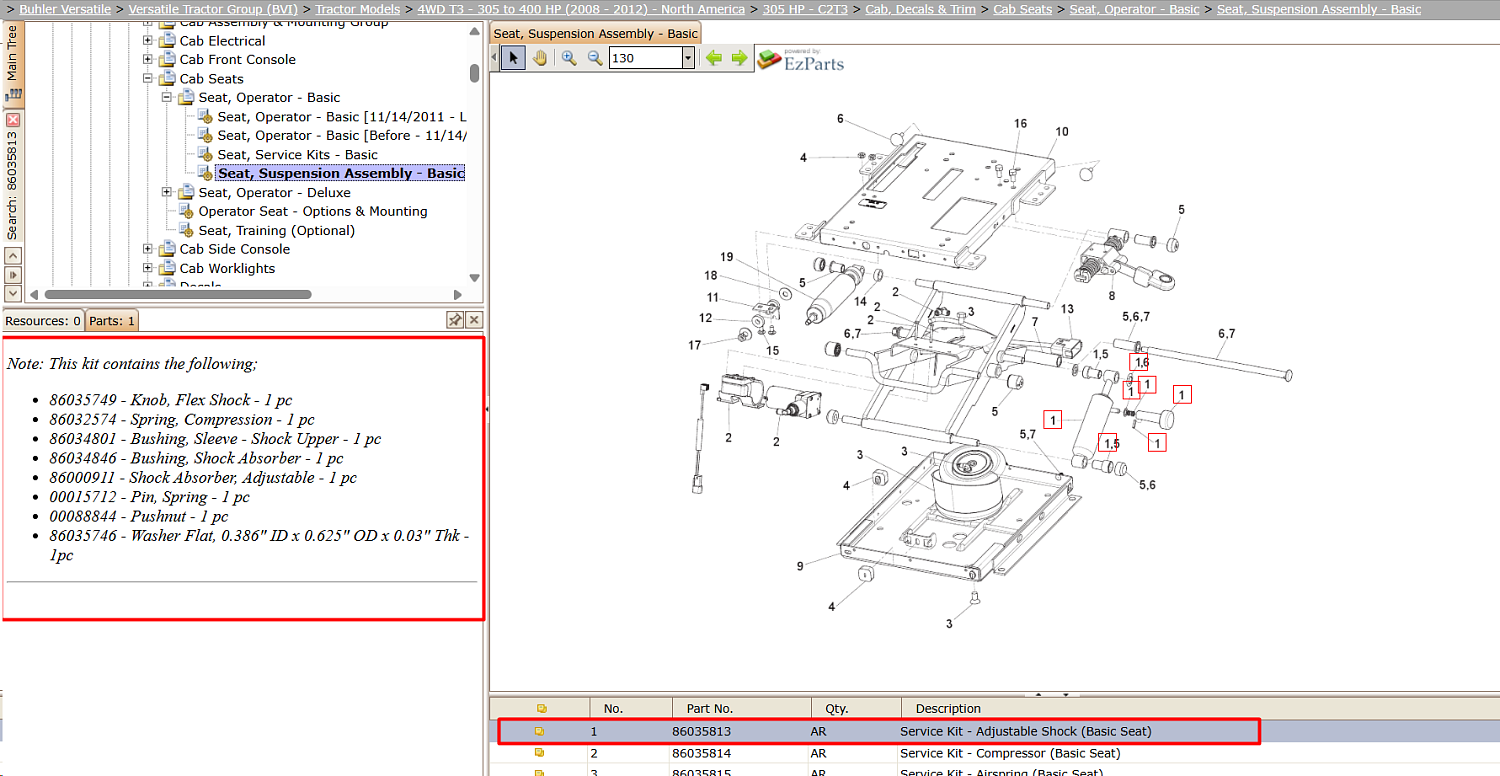Select the Seat, Suspension Assembly - Basic diagram tab
The image size is (1500, 776).
595,34
